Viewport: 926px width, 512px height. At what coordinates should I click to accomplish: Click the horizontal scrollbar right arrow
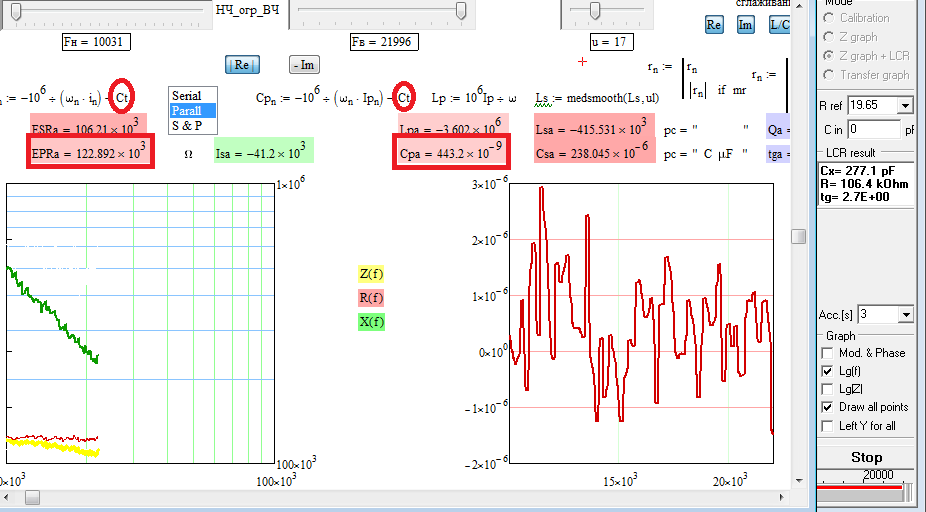(x=782, y=498)
